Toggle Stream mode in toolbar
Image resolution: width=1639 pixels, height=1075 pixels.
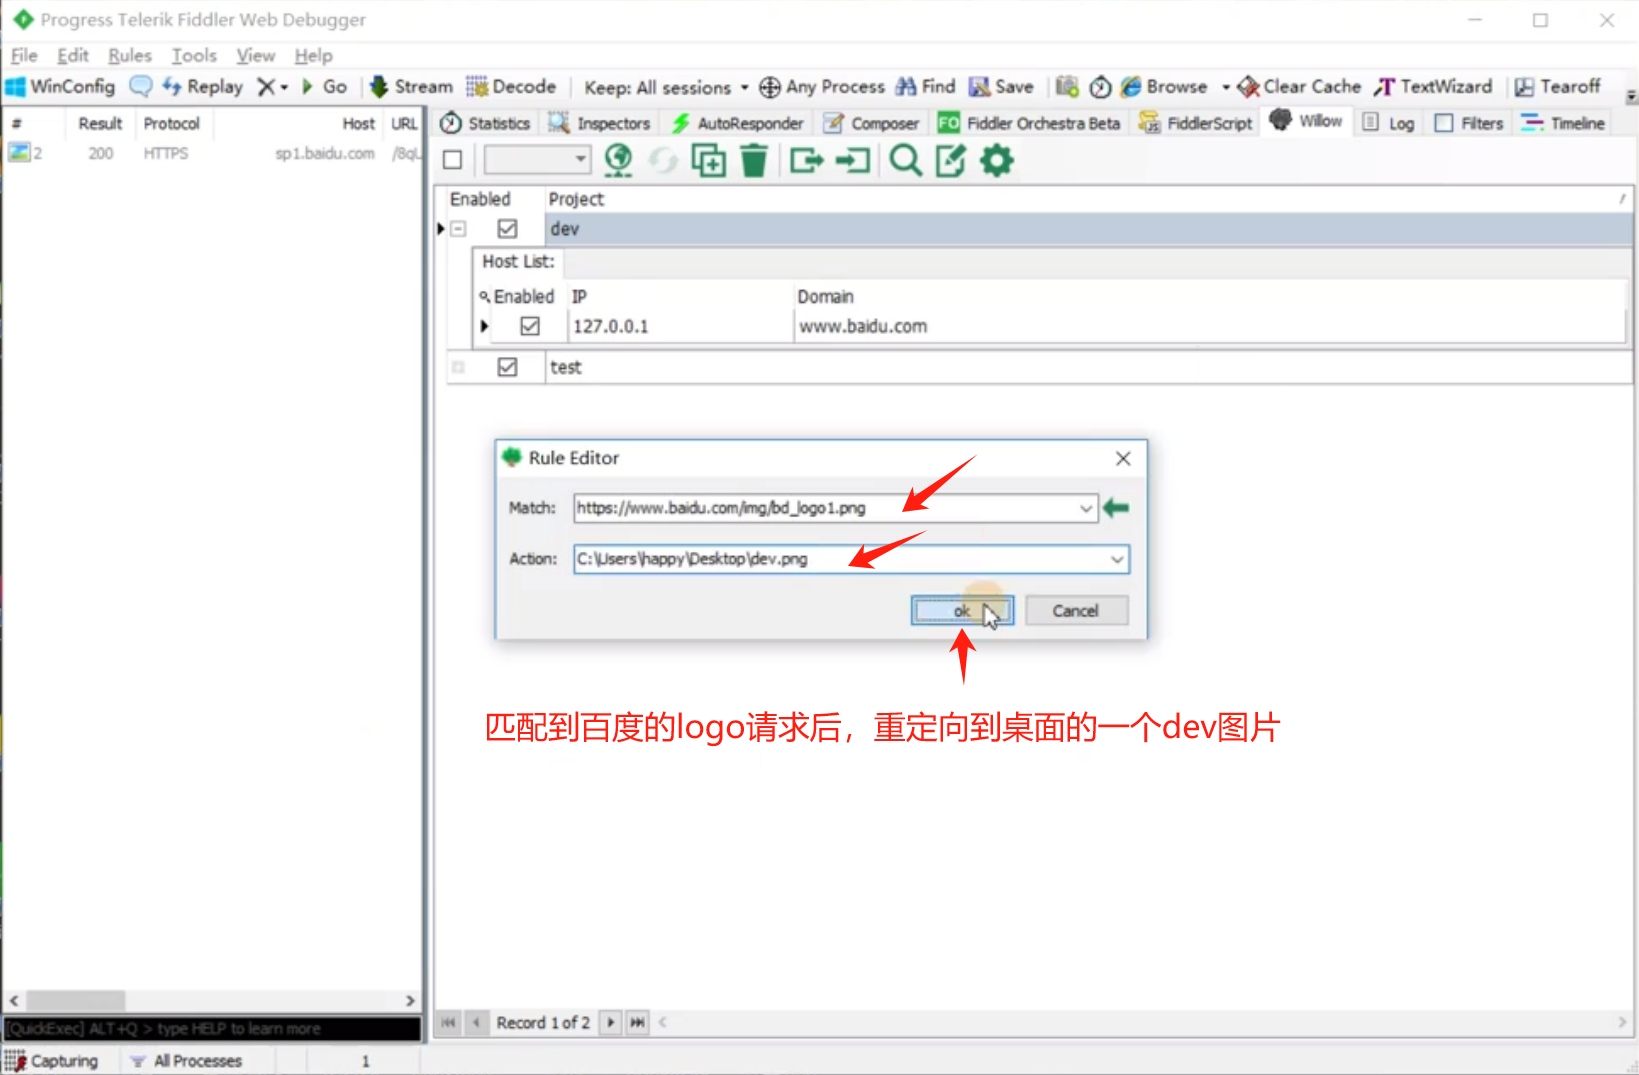(x=411, y=87)
